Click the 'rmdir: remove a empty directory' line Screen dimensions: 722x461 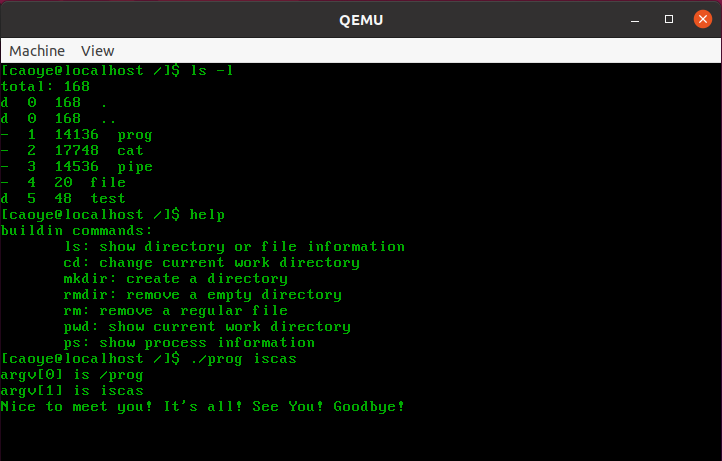click(203, 295)
